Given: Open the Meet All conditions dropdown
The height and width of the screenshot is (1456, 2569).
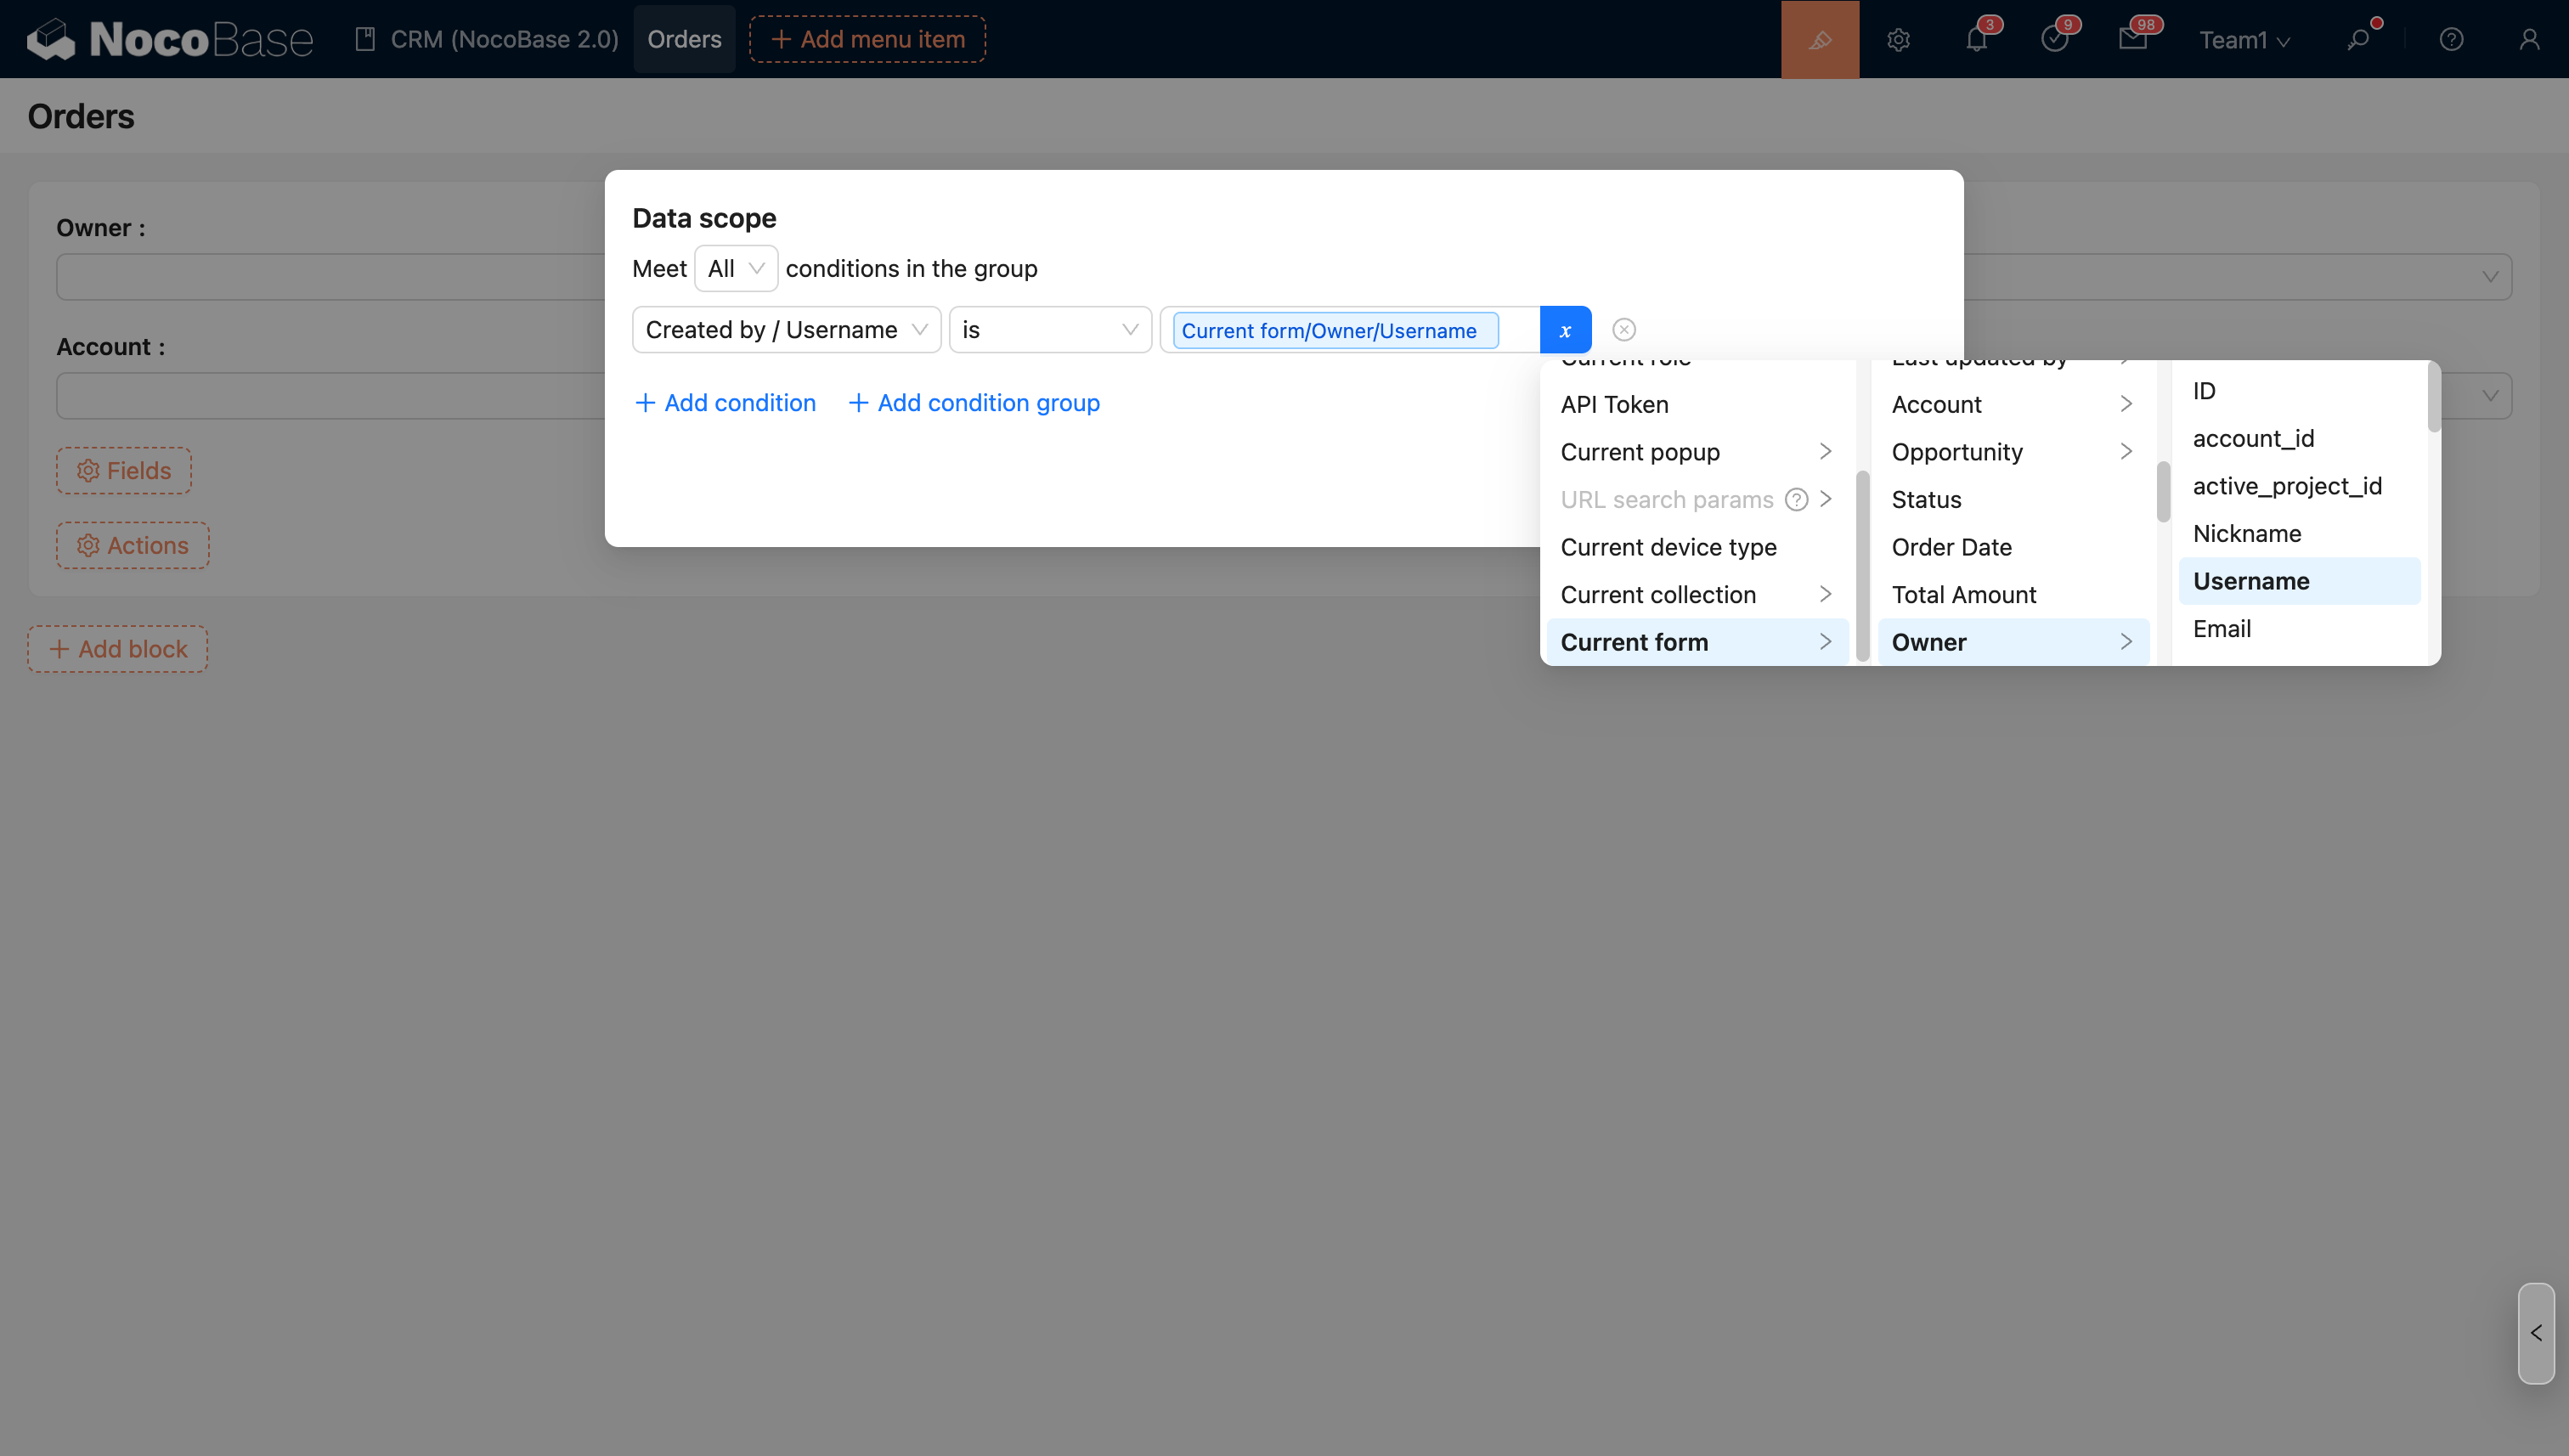Looking at the screenshot, I should click(735, 268).
